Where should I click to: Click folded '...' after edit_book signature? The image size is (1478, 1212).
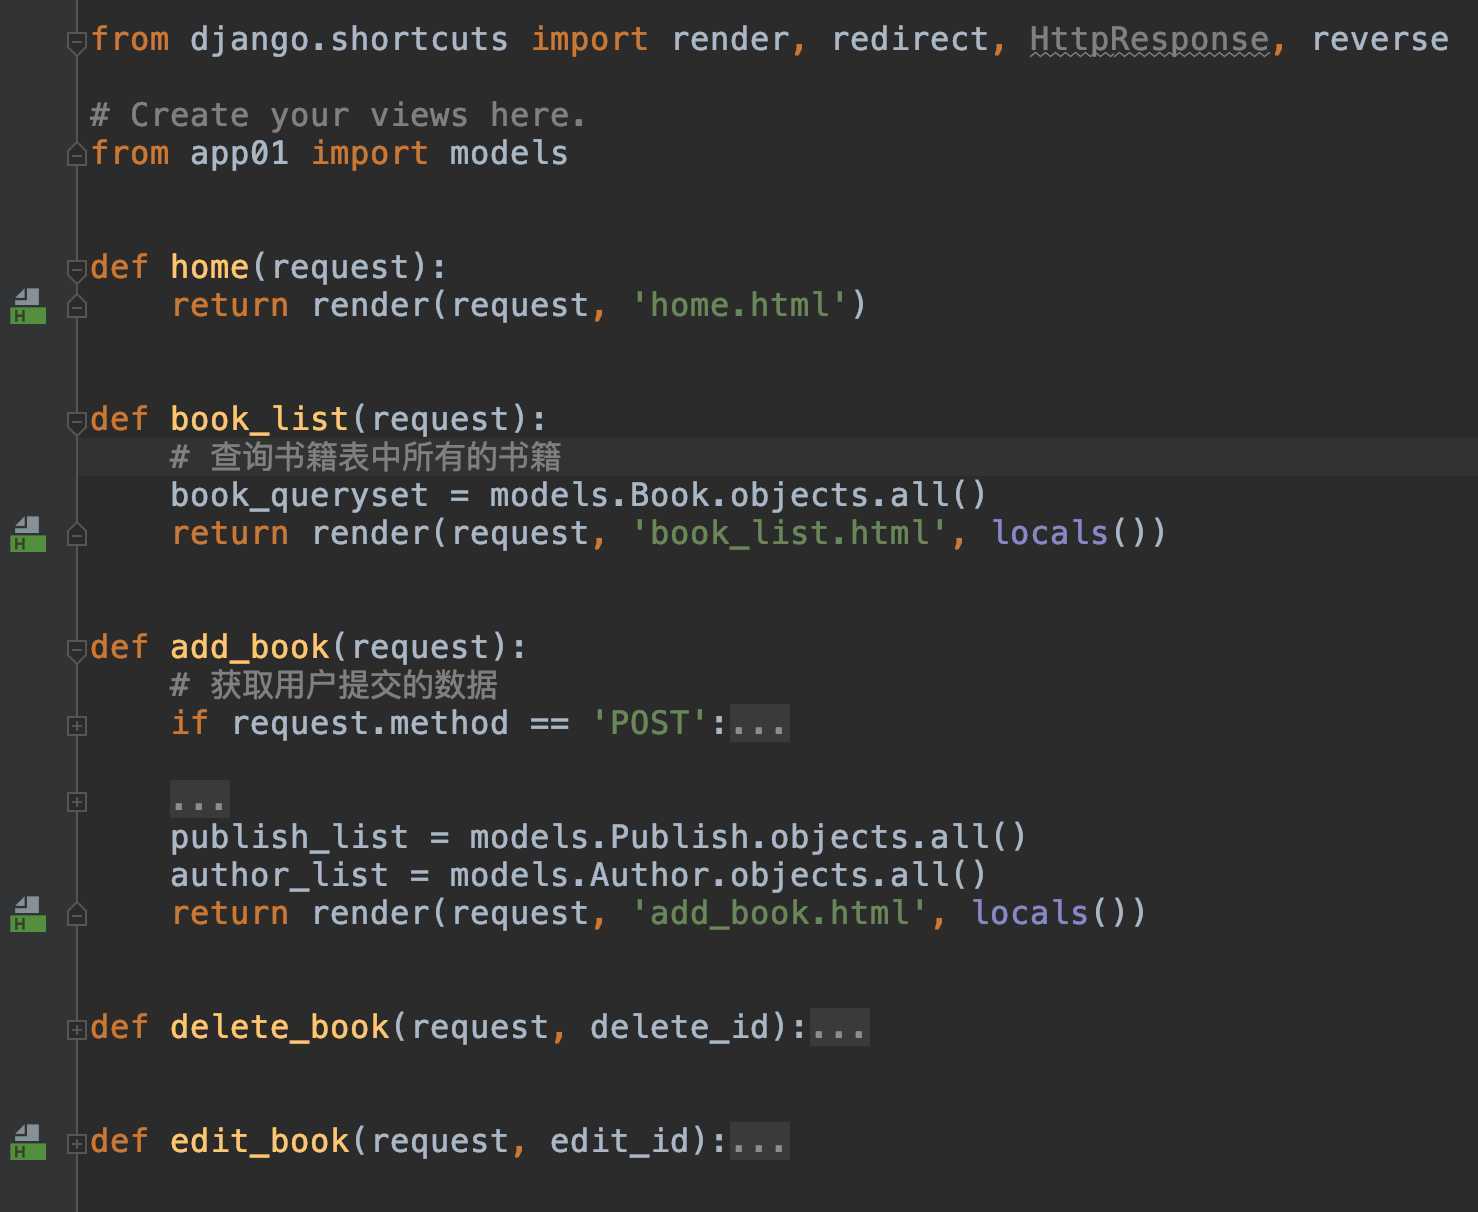(760, 1141)
